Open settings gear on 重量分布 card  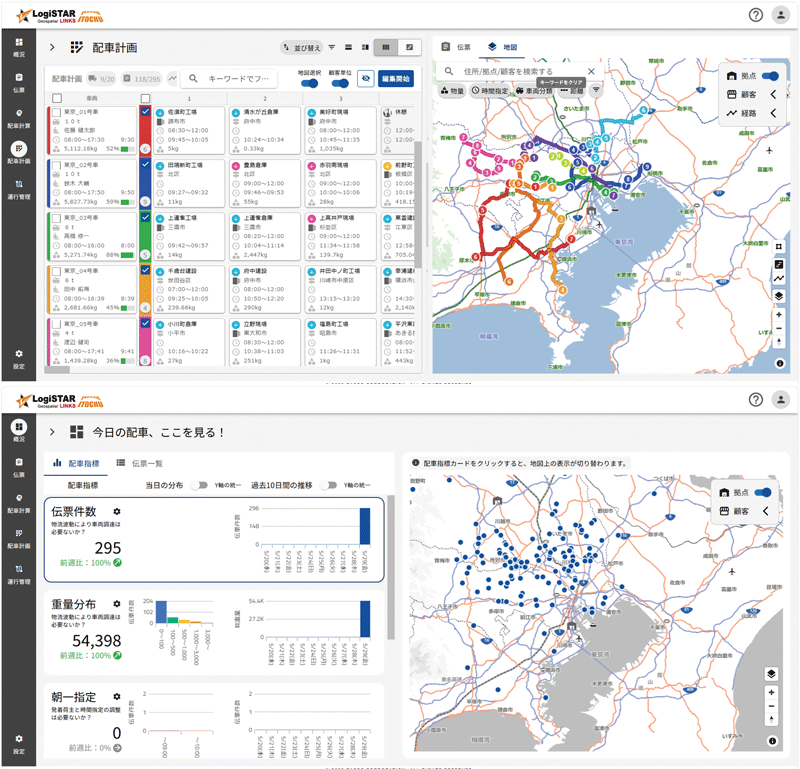pos(117,604)
